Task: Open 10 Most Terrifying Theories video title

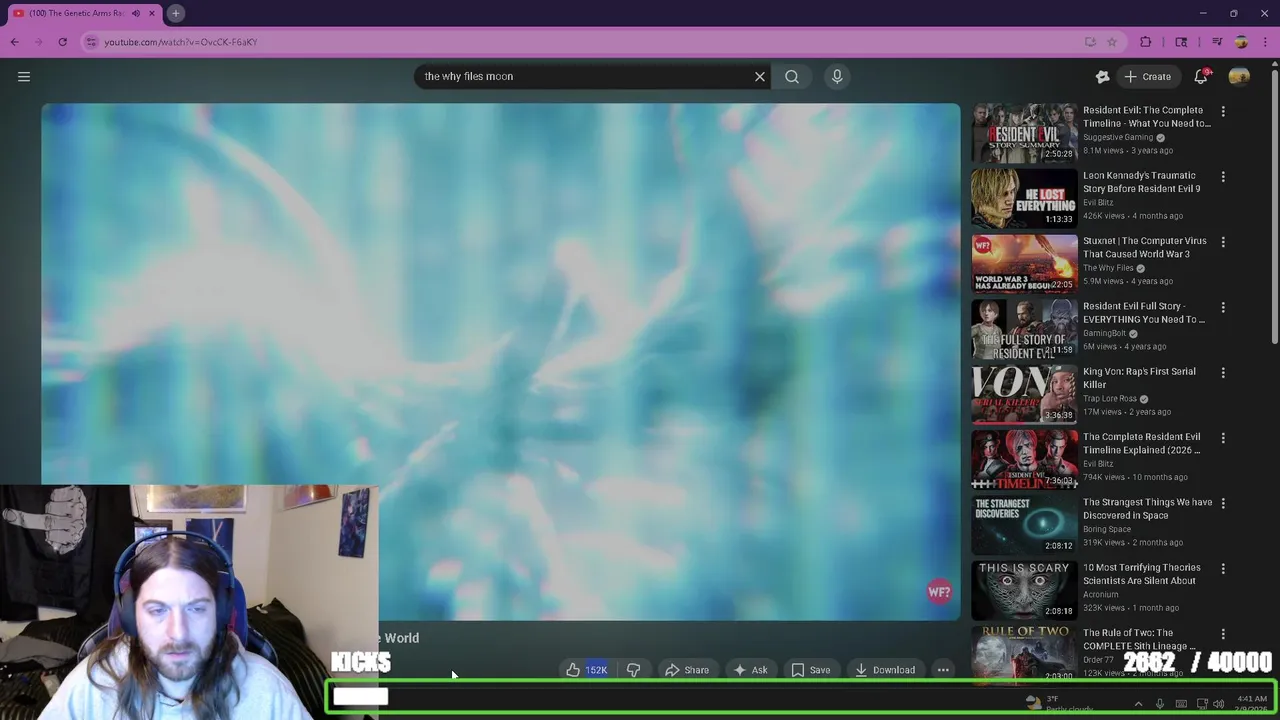Action: [1141, 574]
